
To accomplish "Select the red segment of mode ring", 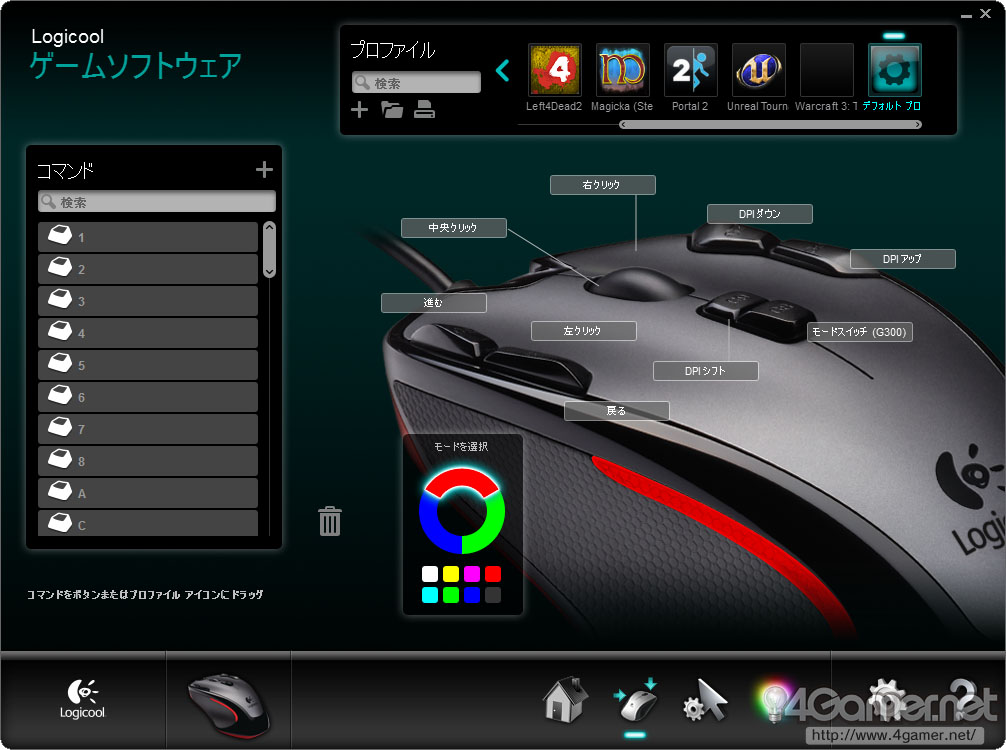I will click(x=461, y=479).
